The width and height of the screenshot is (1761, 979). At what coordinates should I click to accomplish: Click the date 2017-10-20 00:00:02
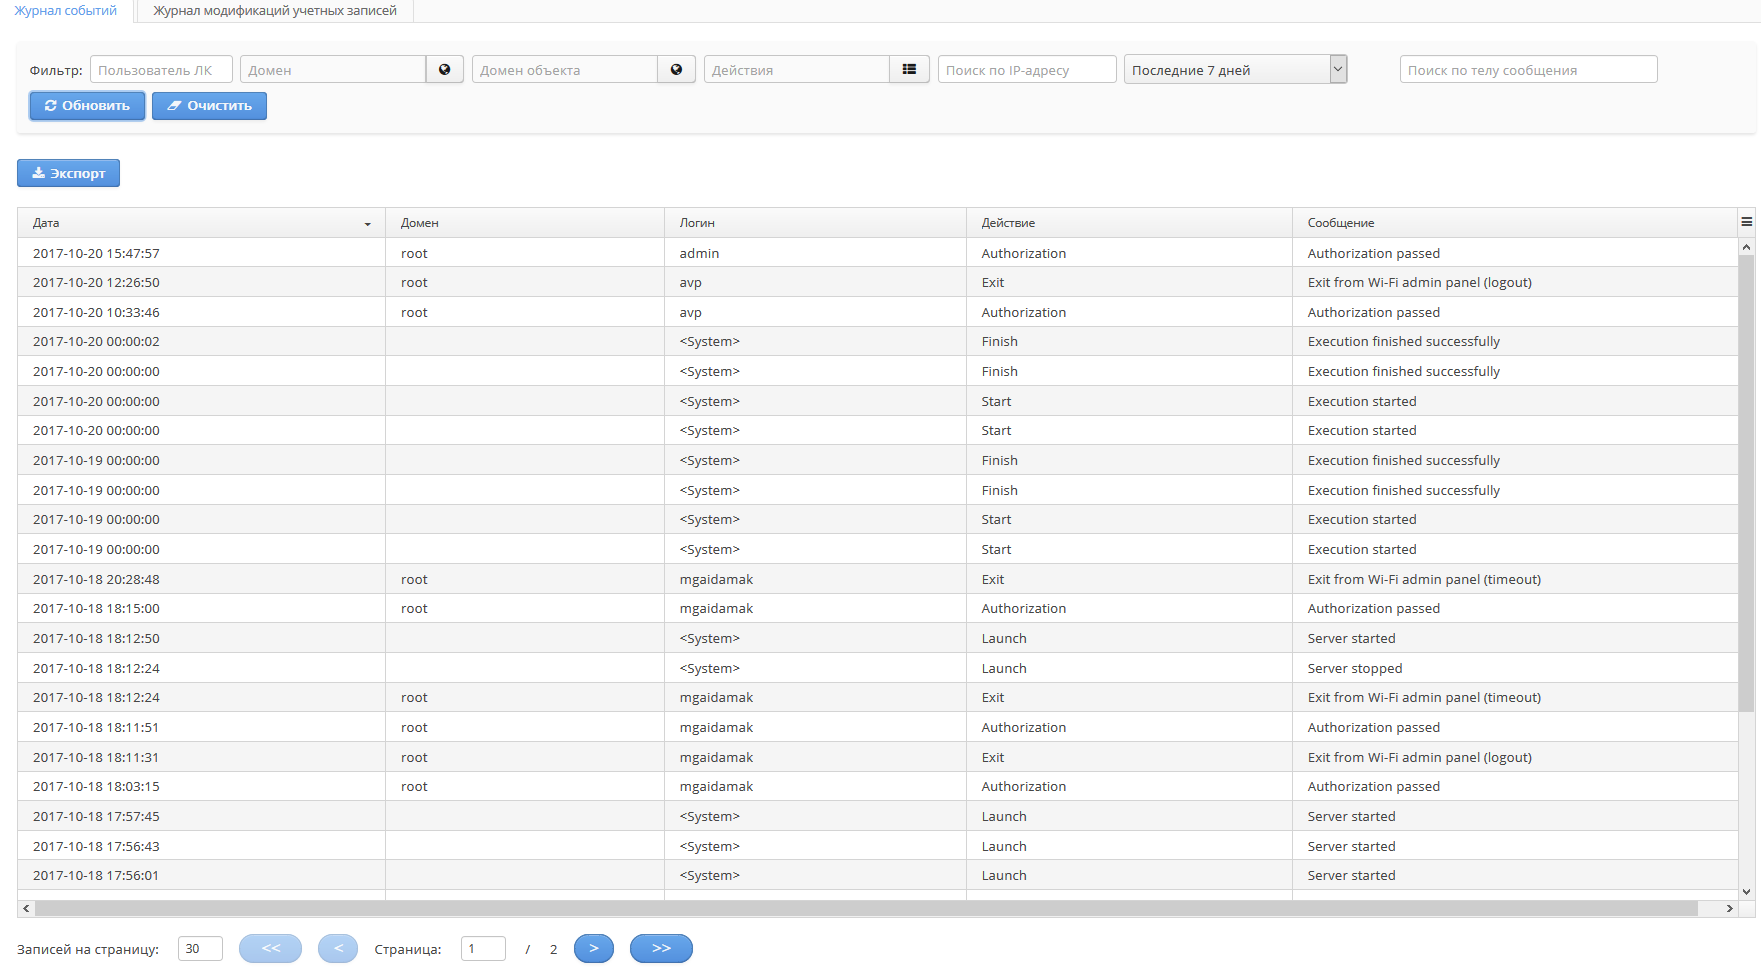pos(96,342)
